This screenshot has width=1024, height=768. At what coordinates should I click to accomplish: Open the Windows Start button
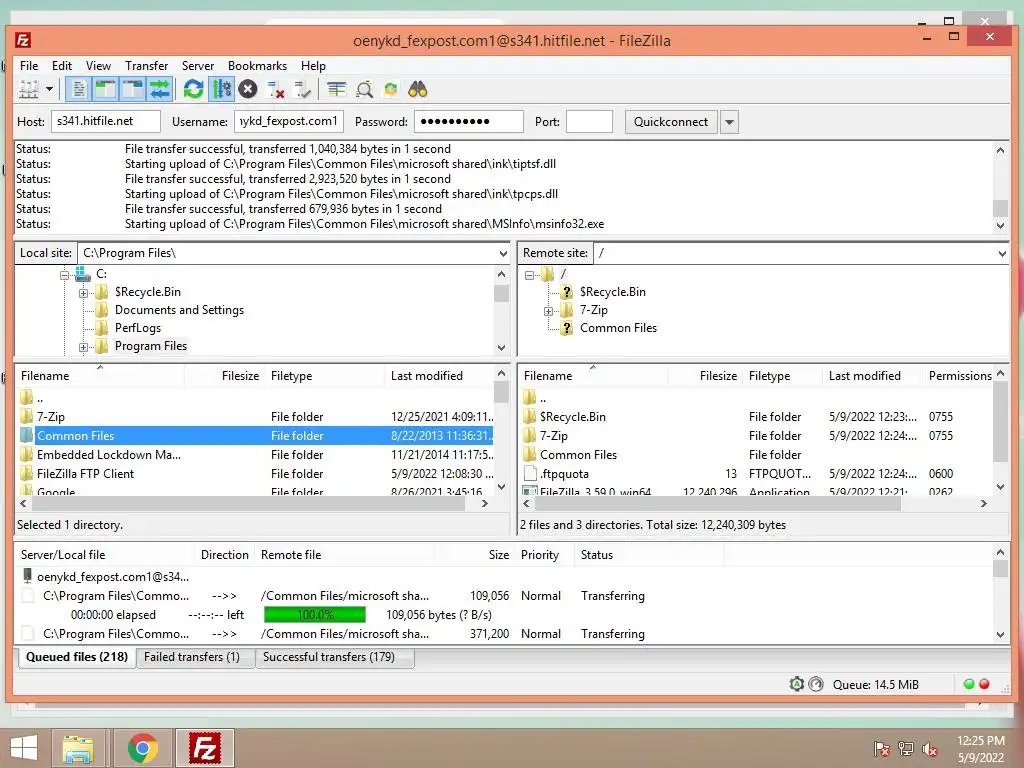(x=24, y=748)
